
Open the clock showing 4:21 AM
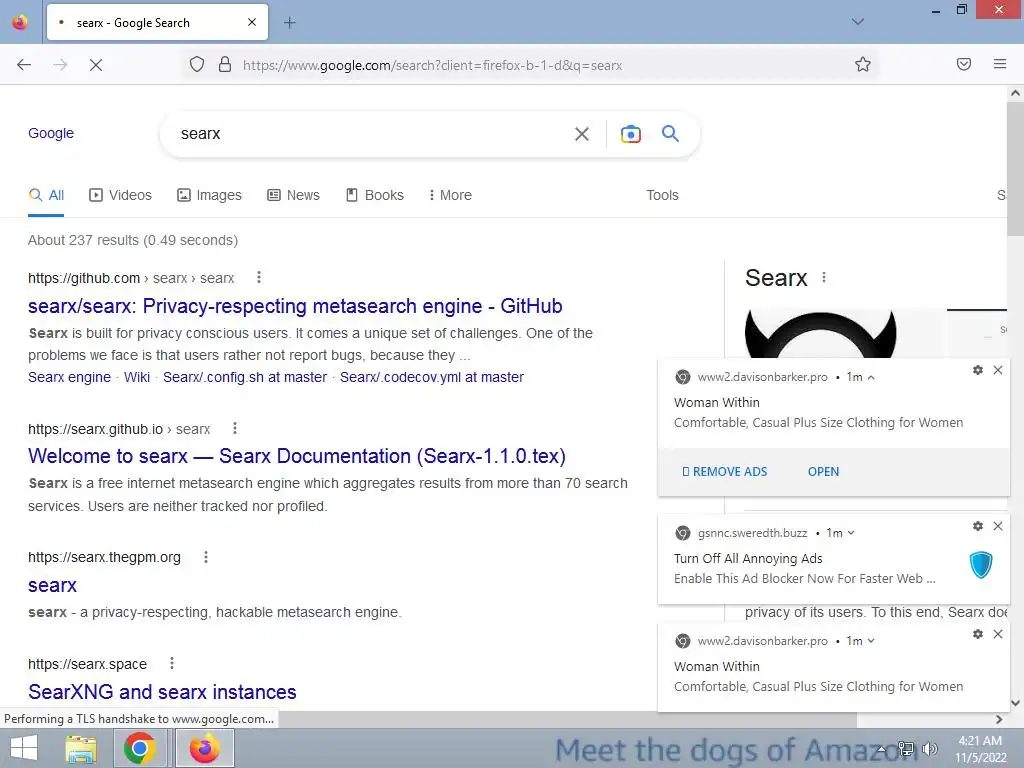[x=980, y=749]
